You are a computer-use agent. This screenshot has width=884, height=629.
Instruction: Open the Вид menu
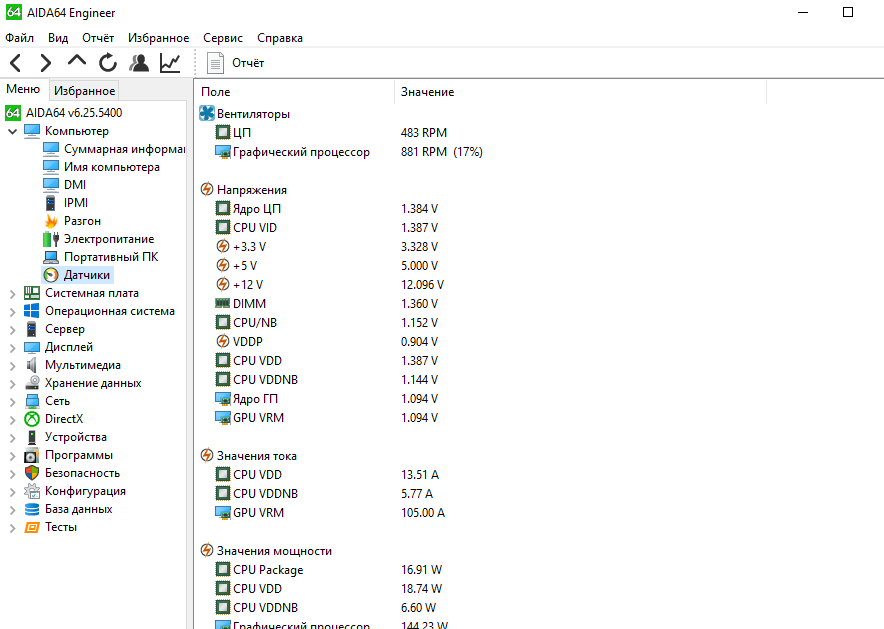pos(58,38)
